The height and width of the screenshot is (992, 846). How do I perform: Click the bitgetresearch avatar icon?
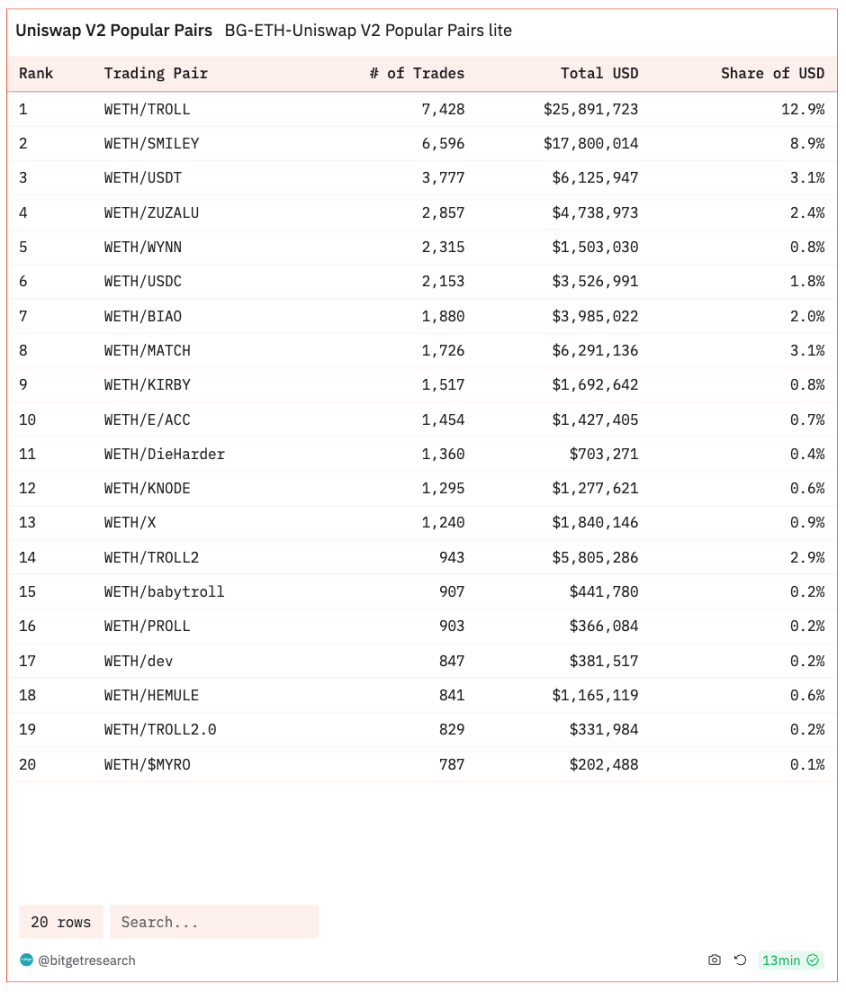(26, 960)
